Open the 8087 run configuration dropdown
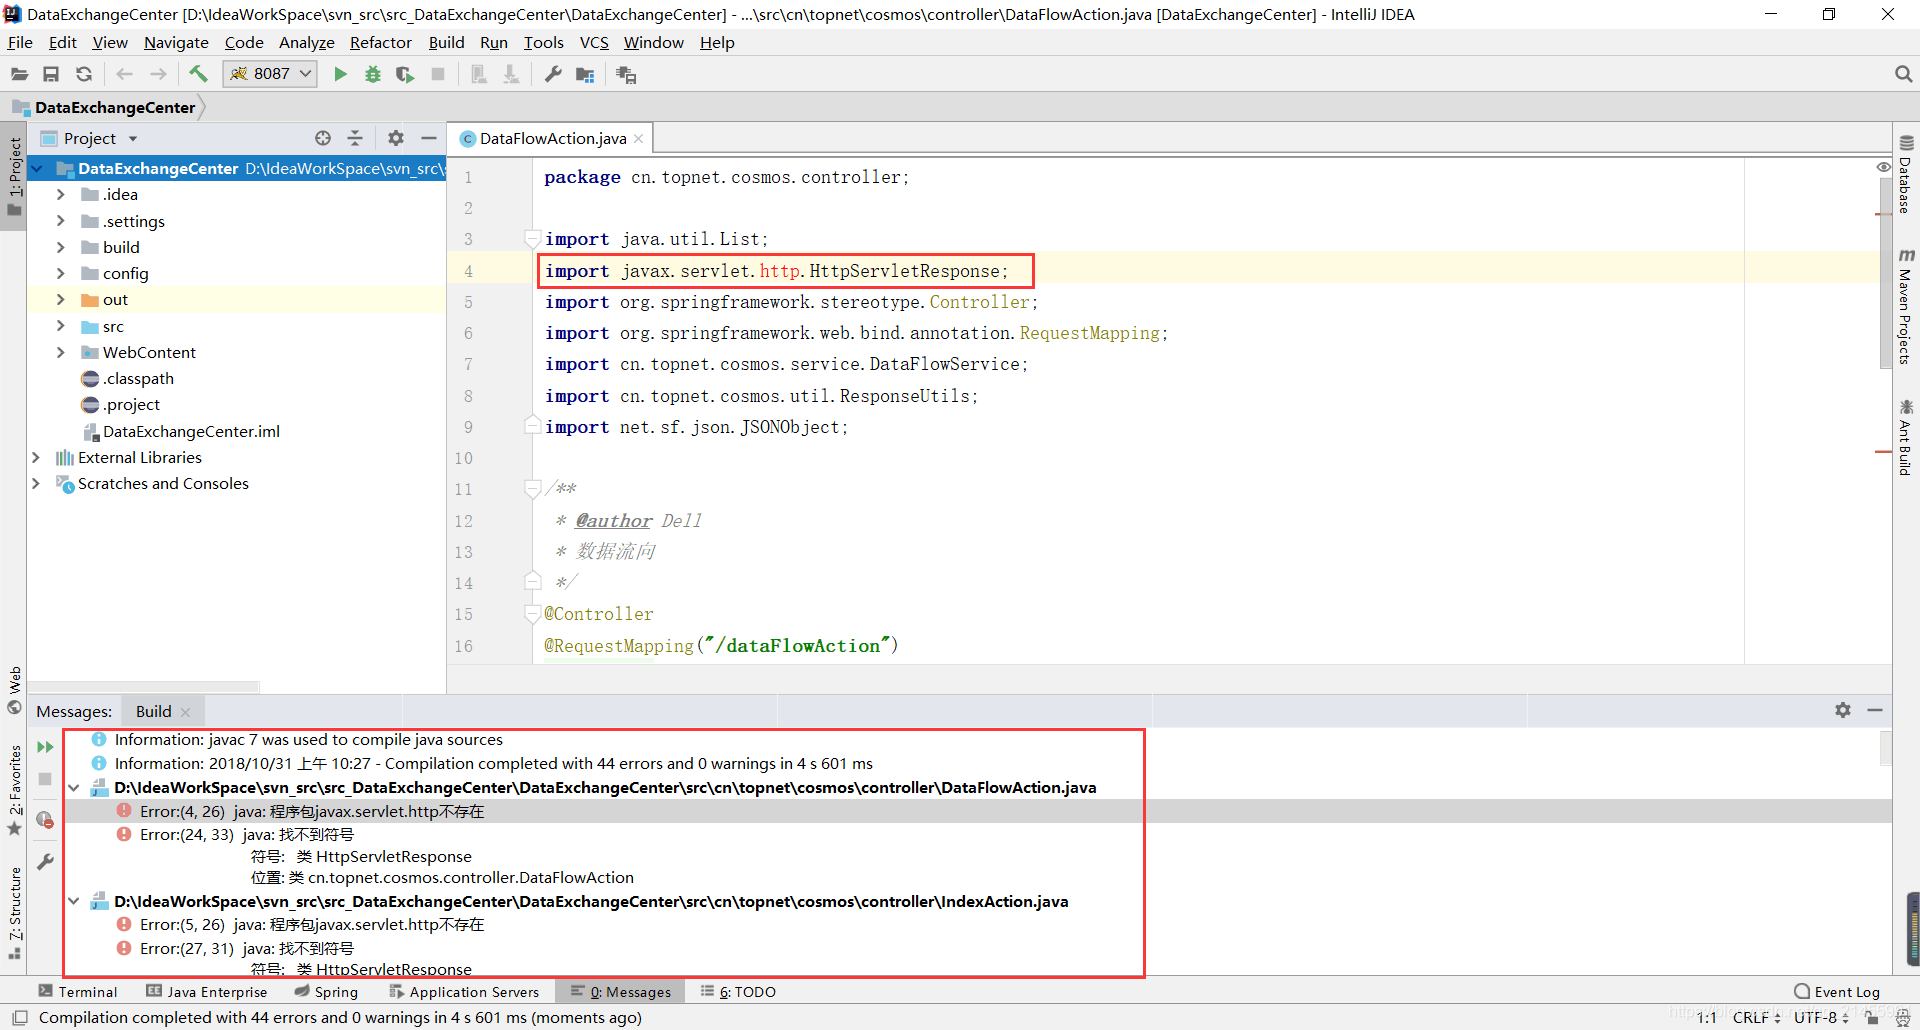This screenshot has height=1030, width=1920. pos(270,74)
